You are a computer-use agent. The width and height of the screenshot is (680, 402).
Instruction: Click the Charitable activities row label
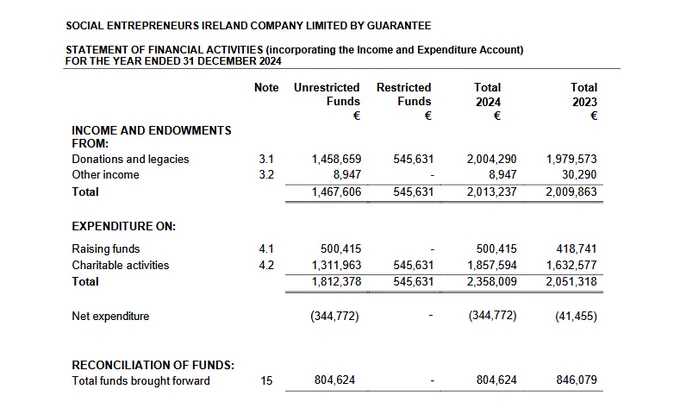pyautogui.click(x=120, y=265)
